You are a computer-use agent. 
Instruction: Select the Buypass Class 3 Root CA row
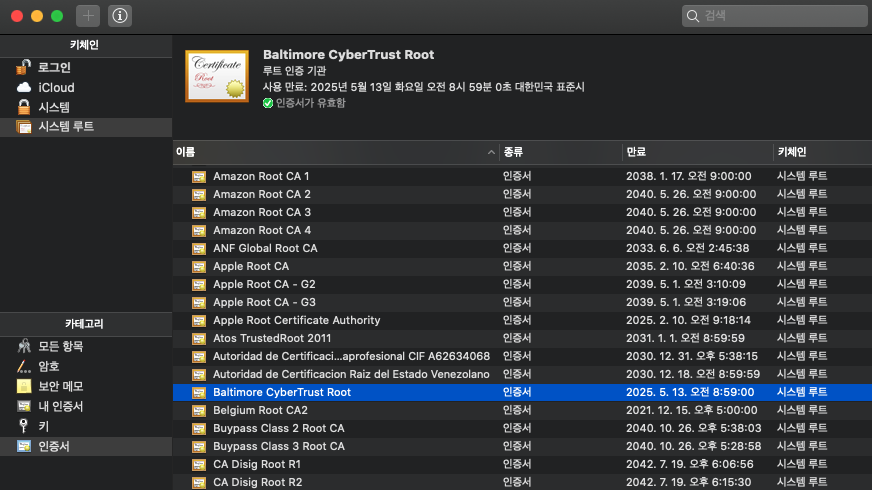click(x=522, y=446)
